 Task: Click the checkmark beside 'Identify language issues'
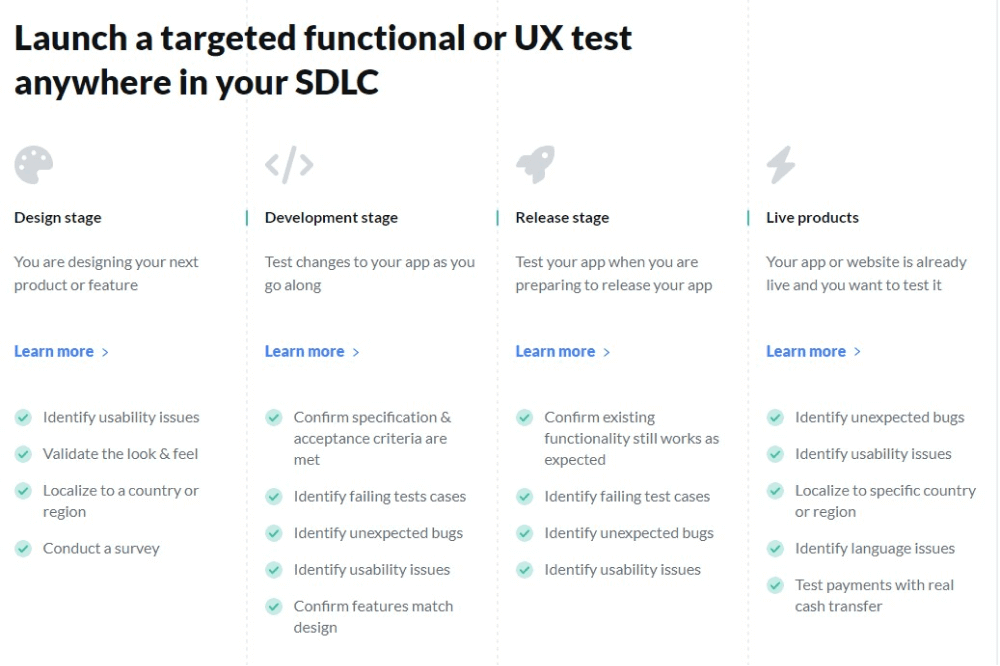point(775,548)
